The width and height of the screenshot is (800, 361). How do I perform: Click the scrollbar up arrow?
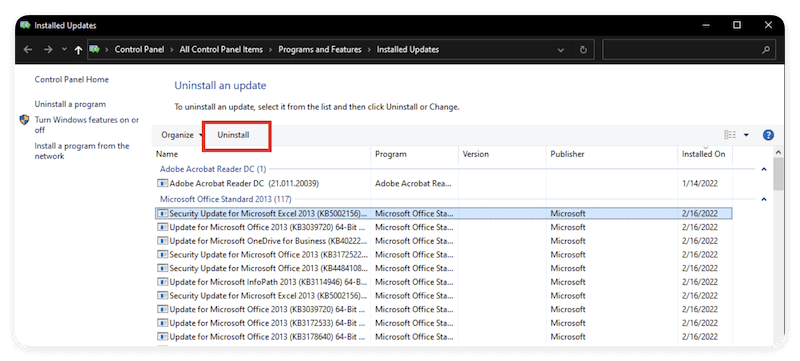point(779,152)
